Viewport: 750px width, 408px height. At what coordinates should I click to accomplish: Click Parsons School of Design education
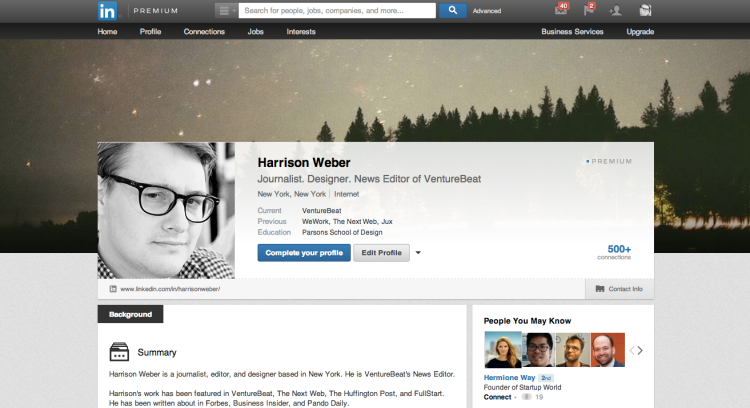pos(342,232)
